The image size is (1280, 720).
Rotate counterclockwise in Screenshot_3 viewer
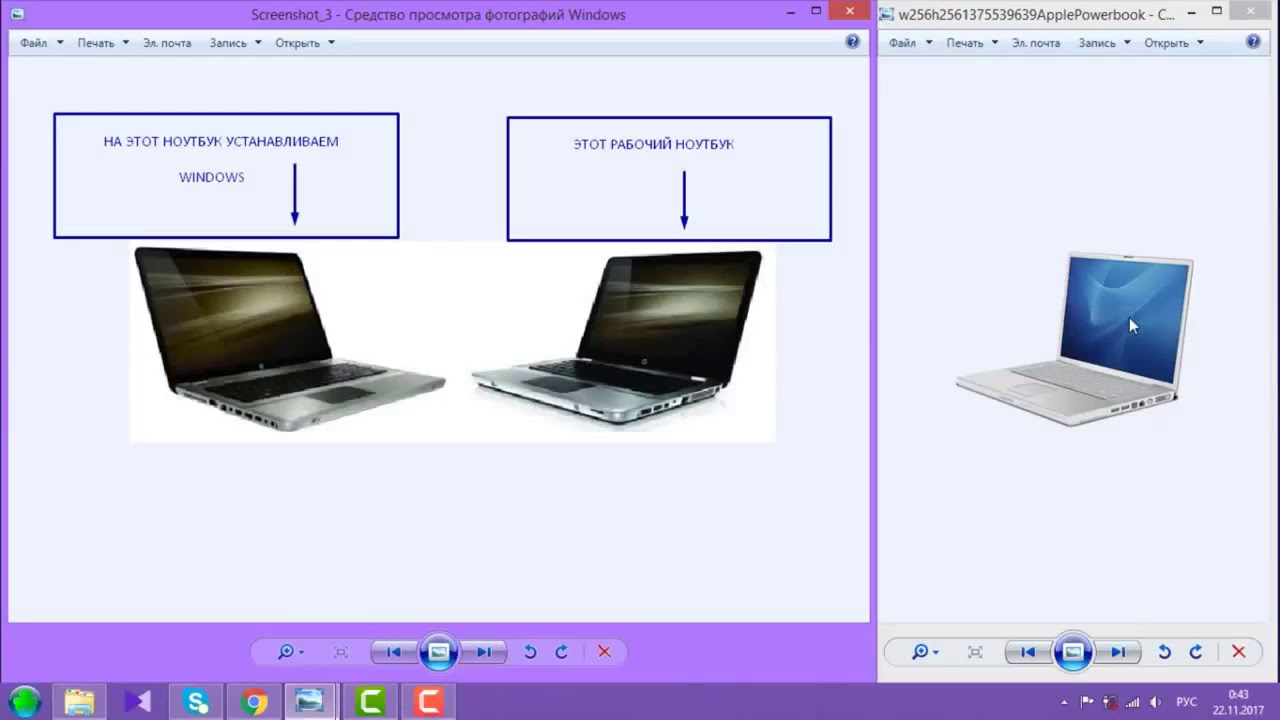[x=530, y=652]
